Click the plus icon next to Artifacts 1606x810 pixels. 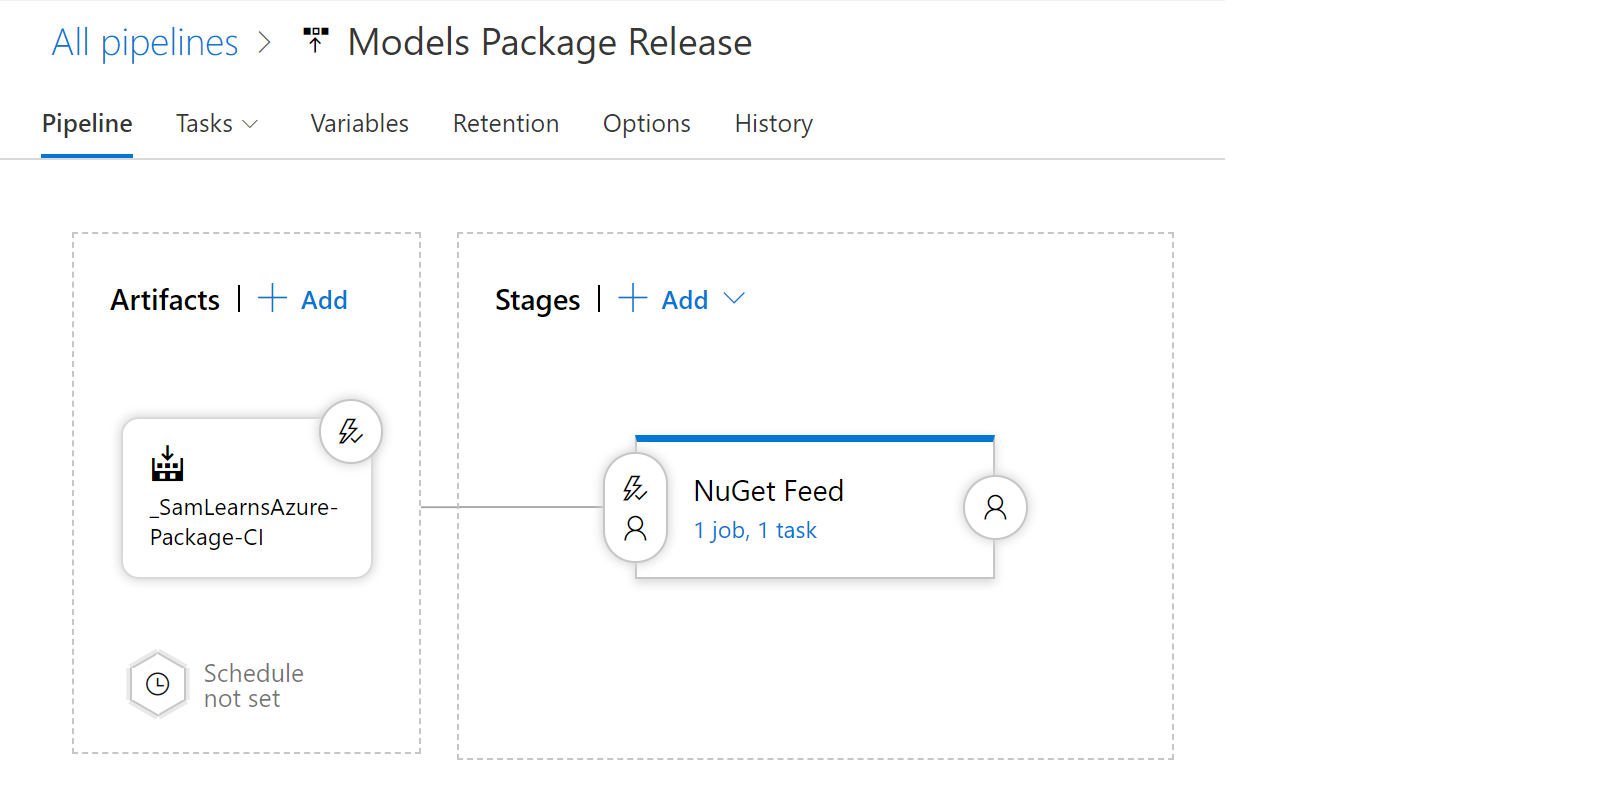272,299
